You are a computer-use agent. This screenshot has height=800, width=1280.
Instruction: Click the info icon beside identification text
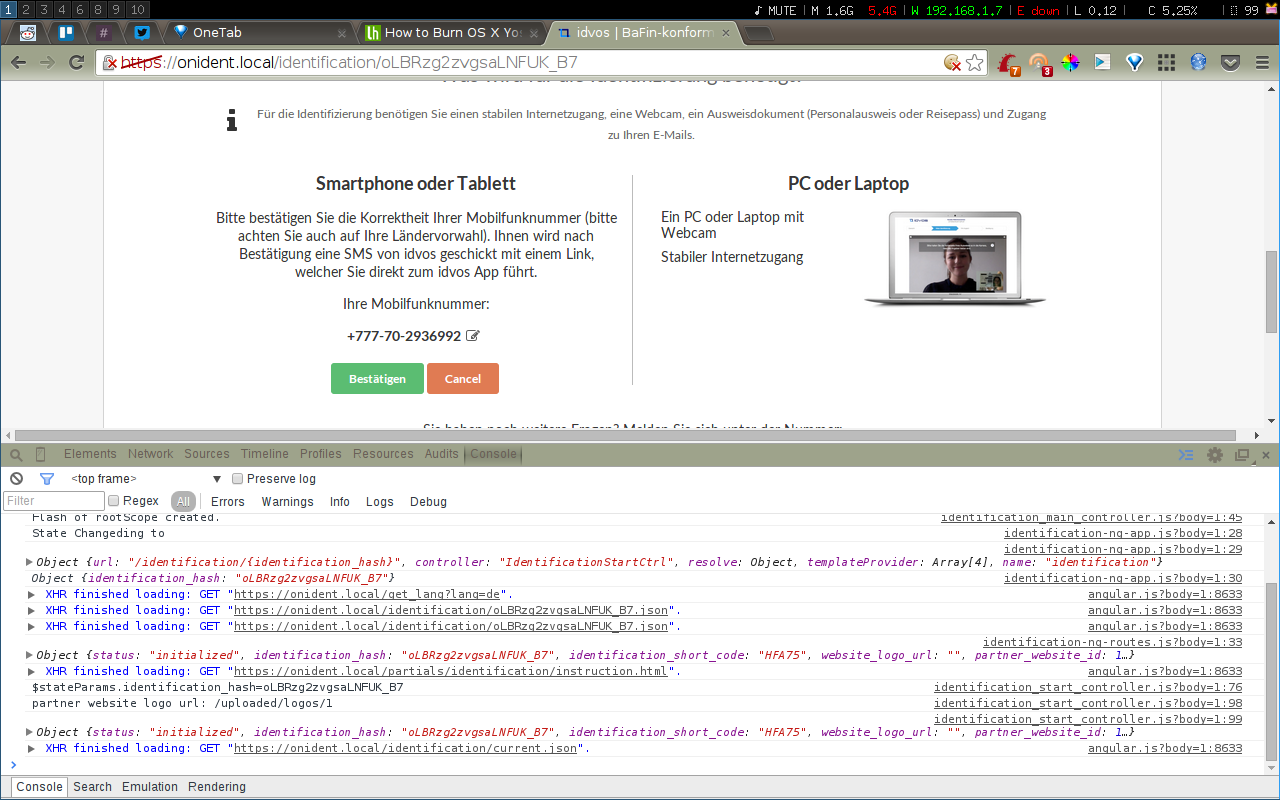pos(232,122)
